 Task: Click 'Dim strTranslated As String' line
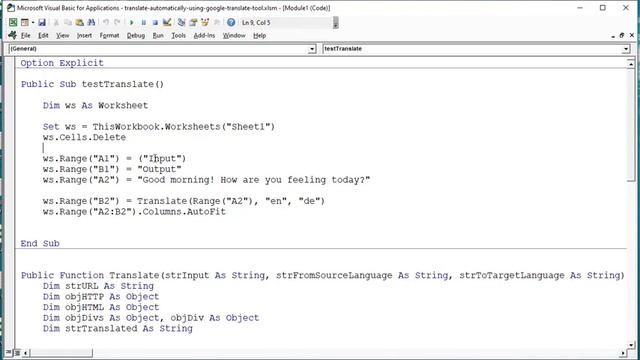(x=118, y=328)
